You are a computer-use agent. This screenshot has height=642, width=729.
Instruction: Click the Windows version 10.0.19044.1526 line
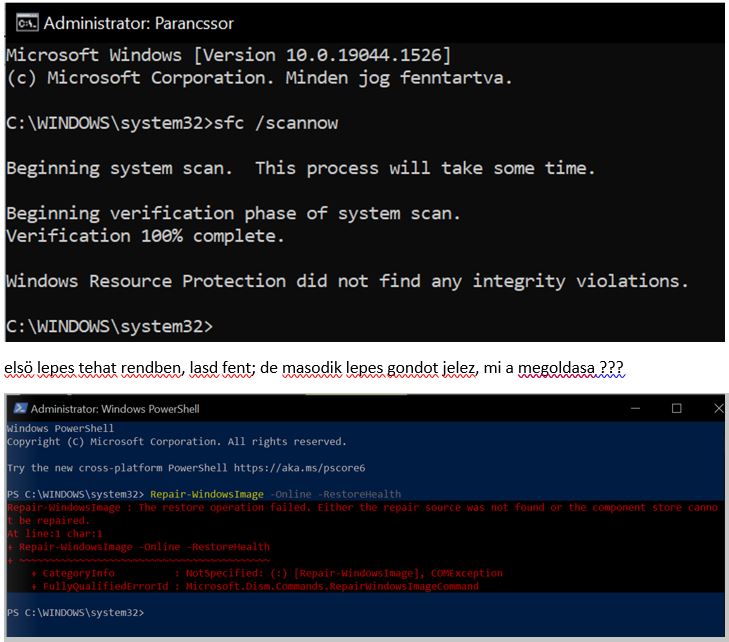pos(228,54)
